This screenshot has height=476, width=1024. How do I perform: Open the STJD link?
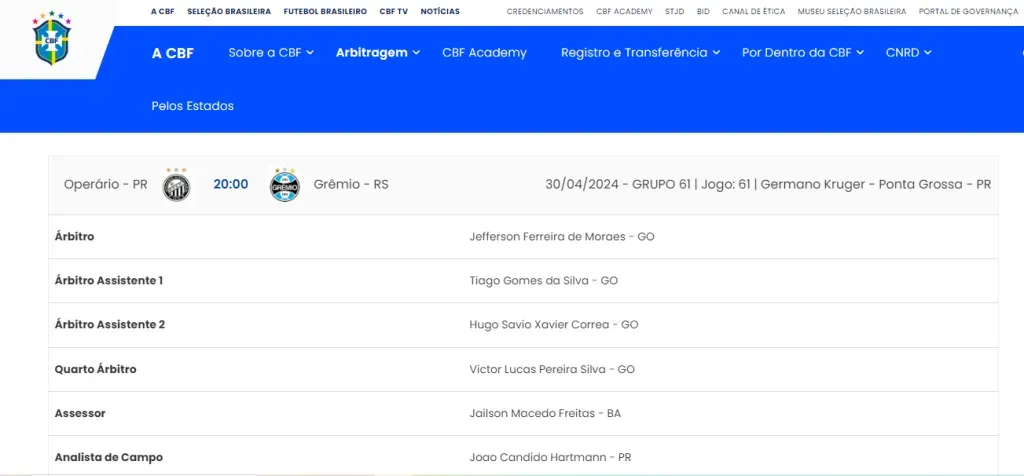675,12
